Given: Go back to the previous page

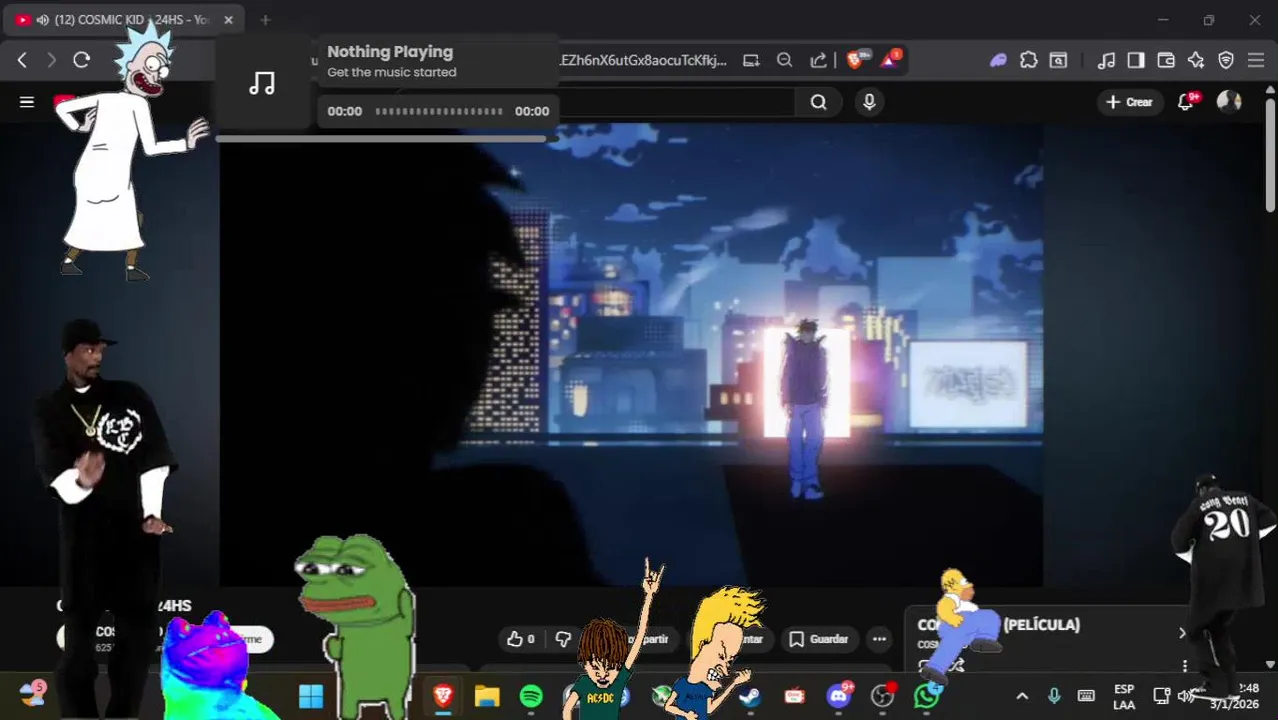Looking at the screenshot, I should pos(22,60).
